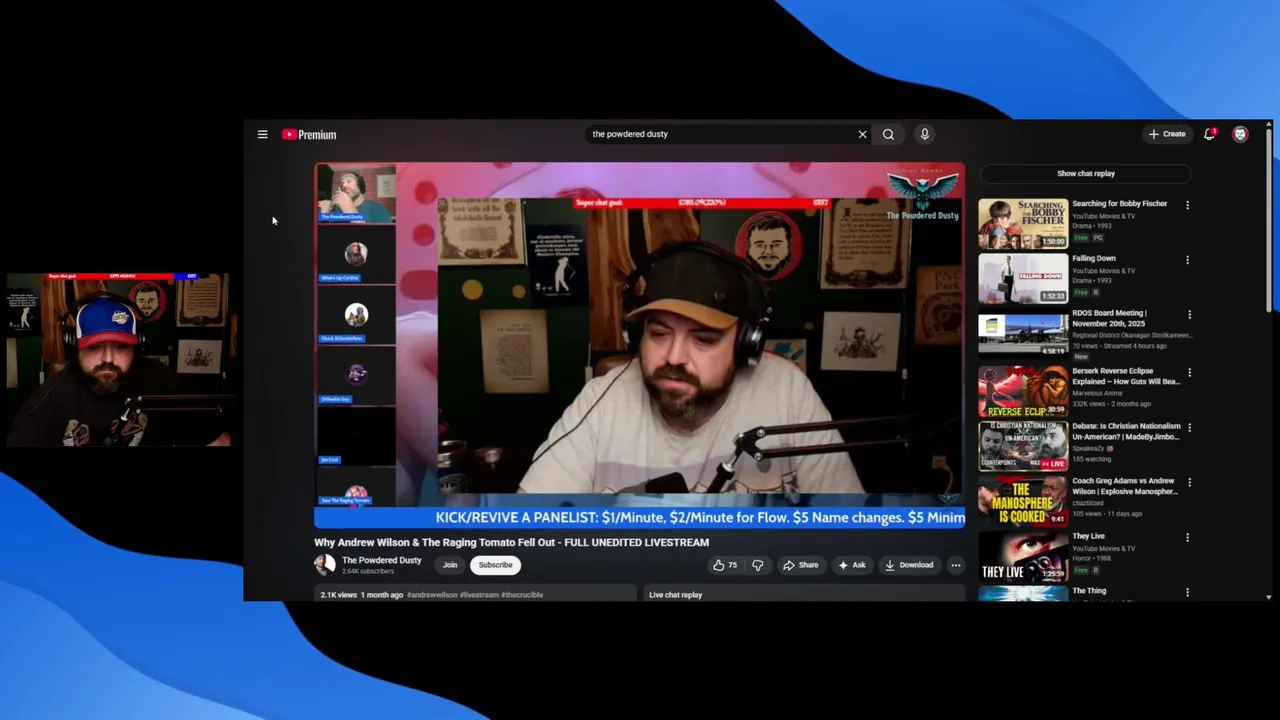This screenshot has width=1280, height=720.
Task: Open the Manosphere Is Cooked thumbnail
Action: pos(1023,501)
